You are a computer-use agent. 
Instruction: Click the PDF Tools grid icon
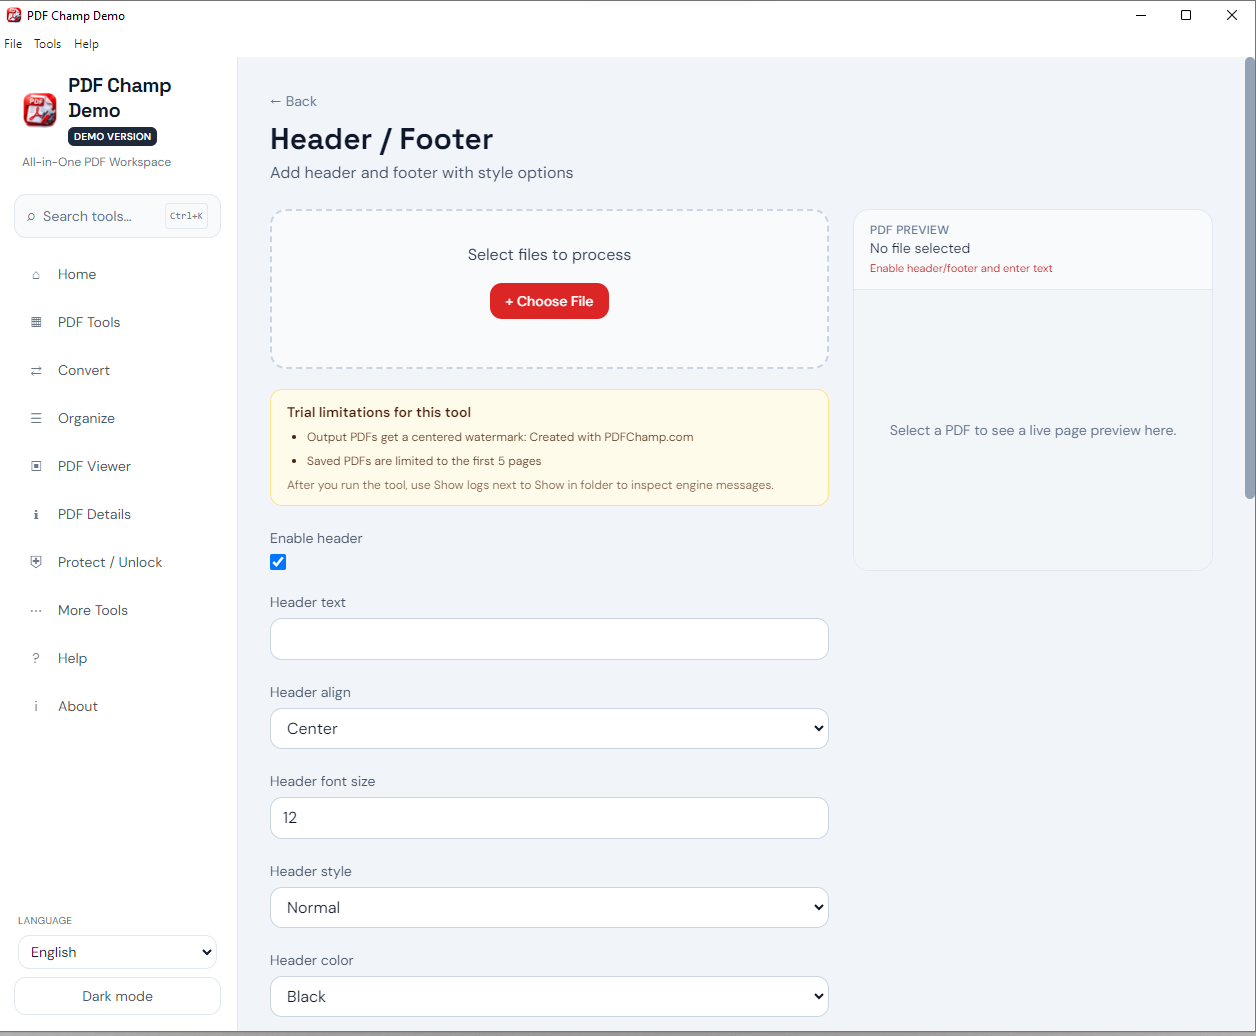pyautogui.click(x=36, y=323)
